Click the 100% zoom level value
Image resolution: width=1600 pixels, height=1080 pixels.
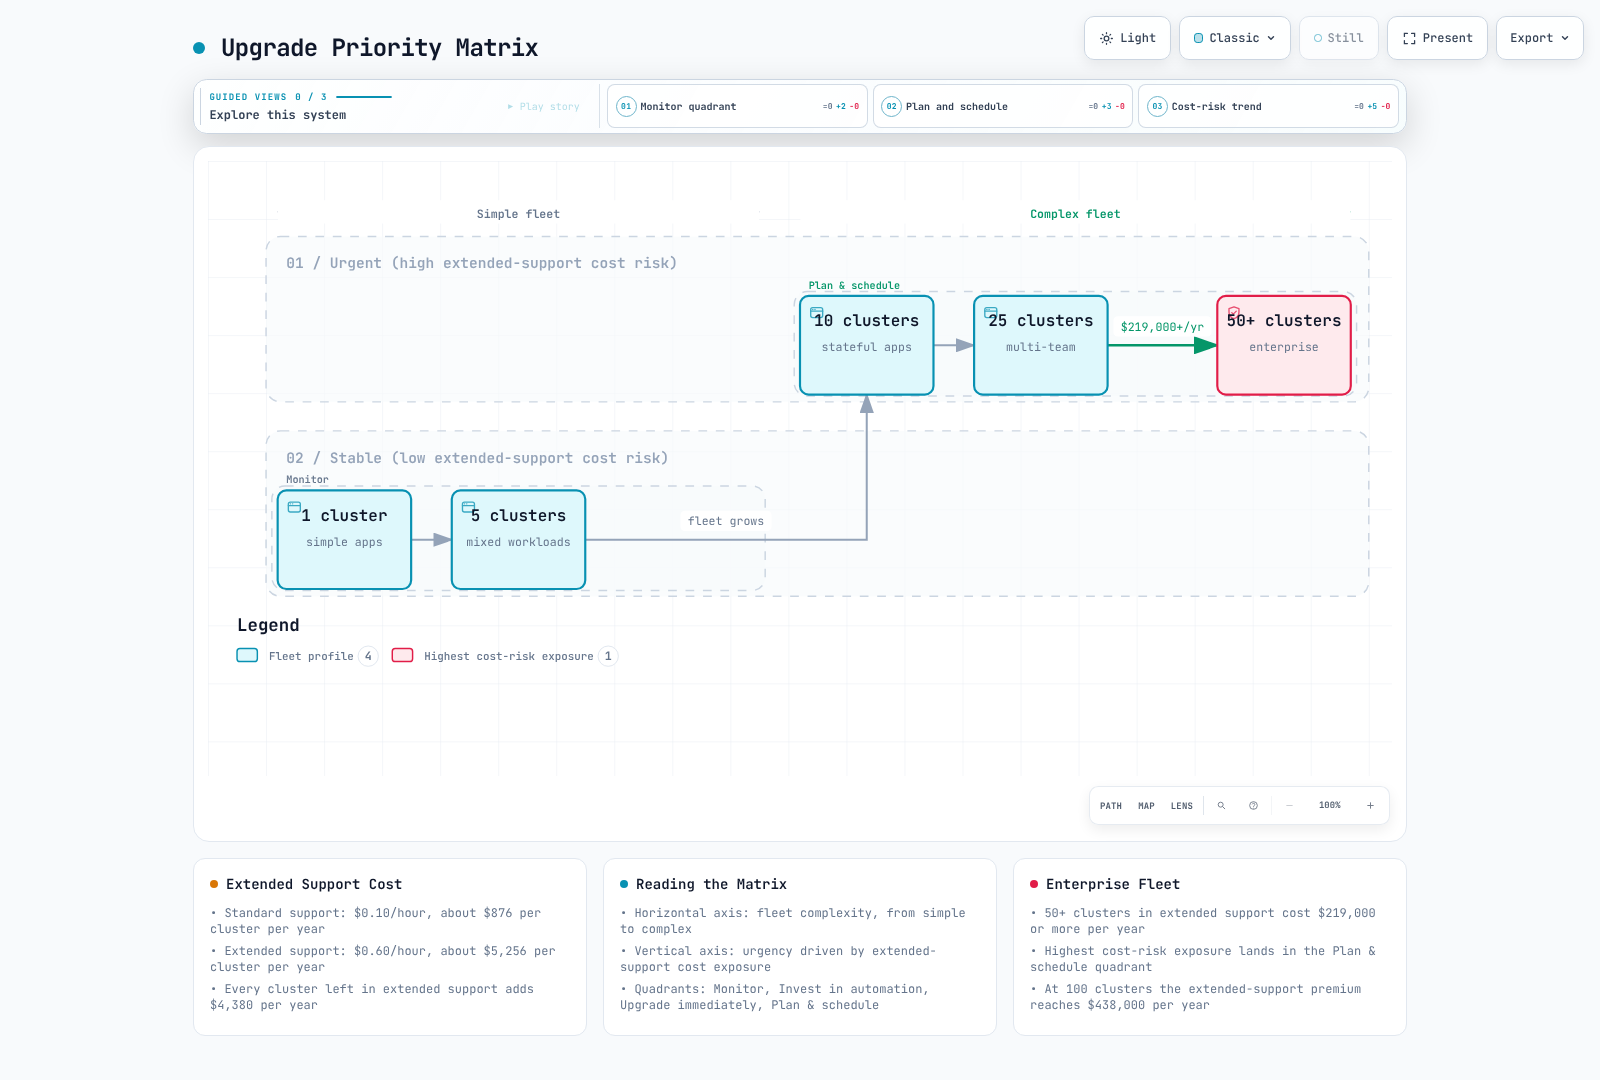coord(1330,806)
